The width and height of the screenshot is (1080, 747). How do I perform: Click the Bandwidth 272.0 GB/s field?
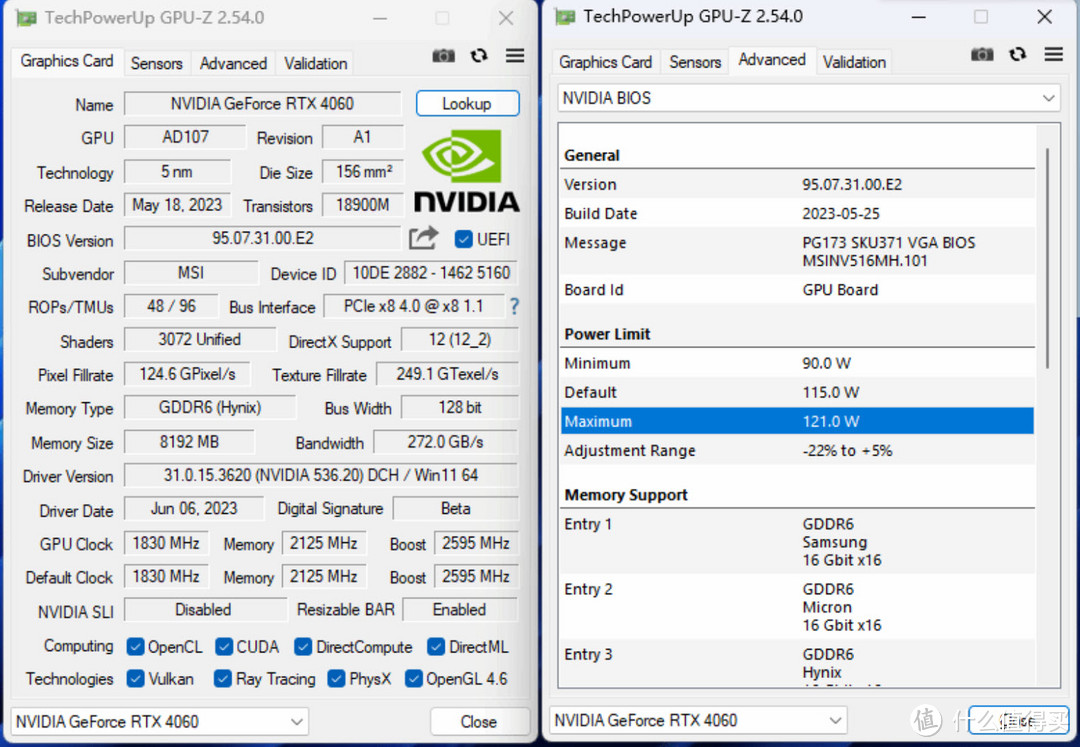[x=446, y=442]
